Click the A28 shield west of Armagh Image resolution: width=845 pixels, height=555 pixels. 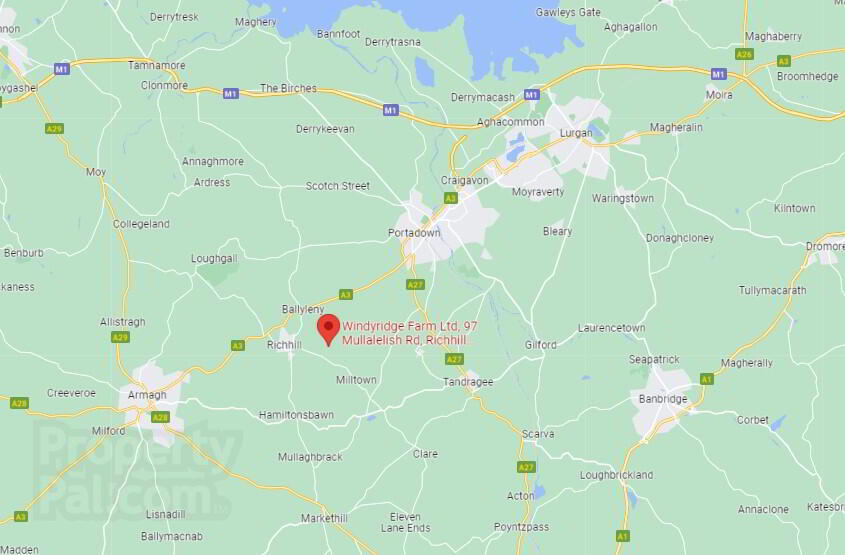[x=19, y=404]
